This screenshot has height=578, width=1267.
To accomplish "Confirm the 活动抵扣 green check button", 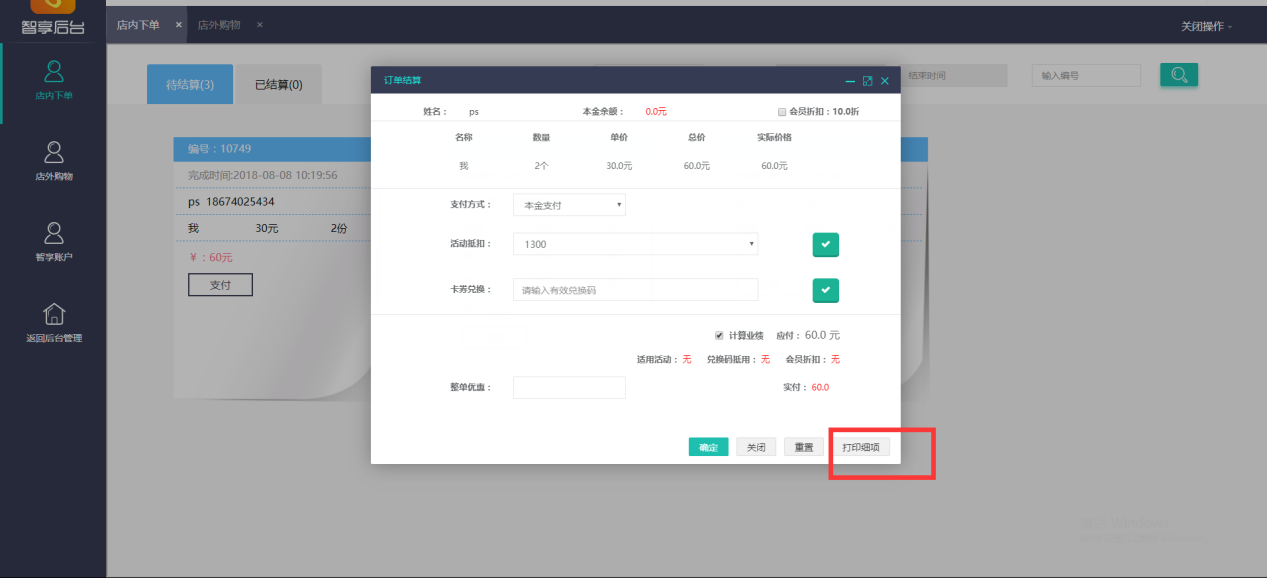I will (825, 244).
